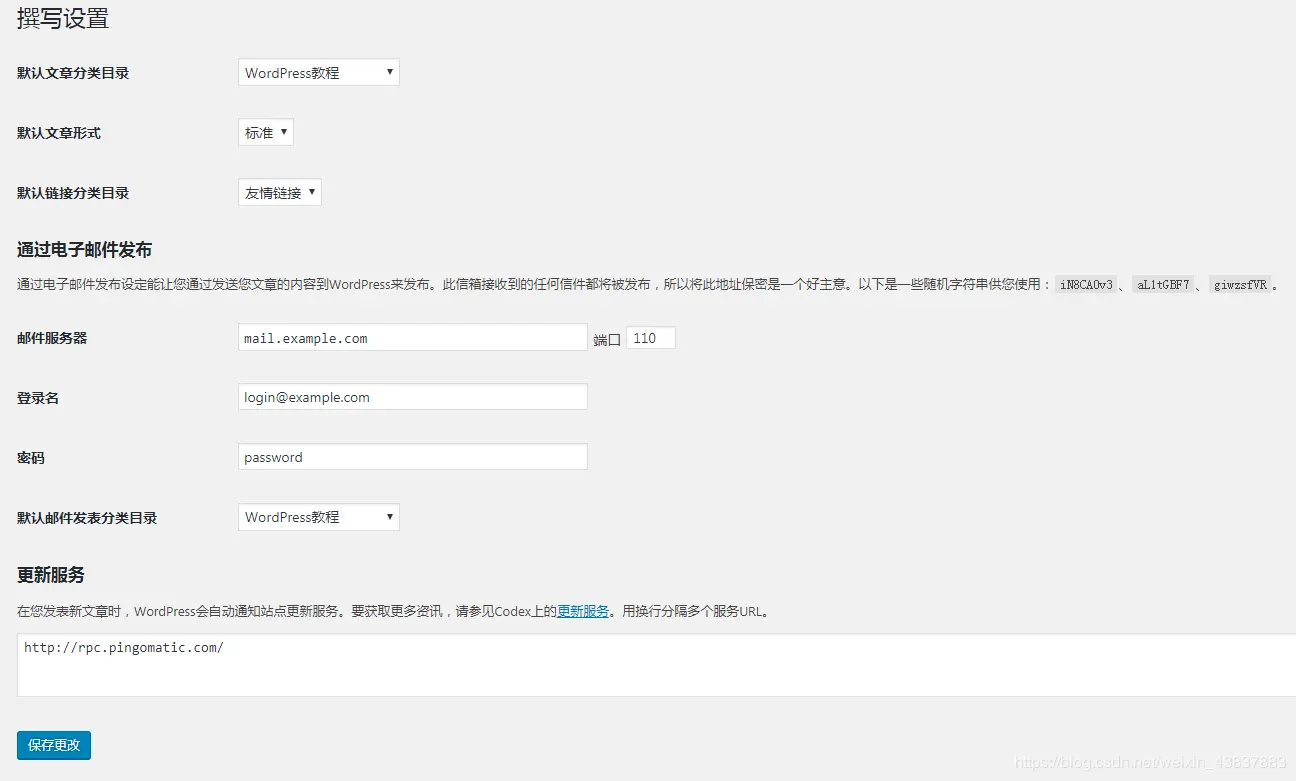The image size is (1296, 781).
Task: Open the 默认邮件发表分类目录 dropdown
Action: [318, 516]
